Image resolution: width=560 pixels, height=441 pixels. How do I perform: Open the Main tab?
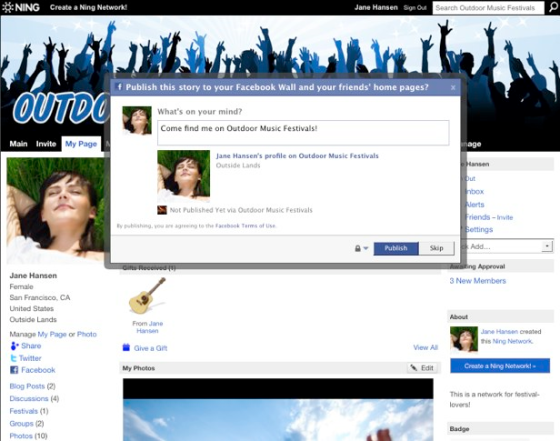(x=18, y=144)
